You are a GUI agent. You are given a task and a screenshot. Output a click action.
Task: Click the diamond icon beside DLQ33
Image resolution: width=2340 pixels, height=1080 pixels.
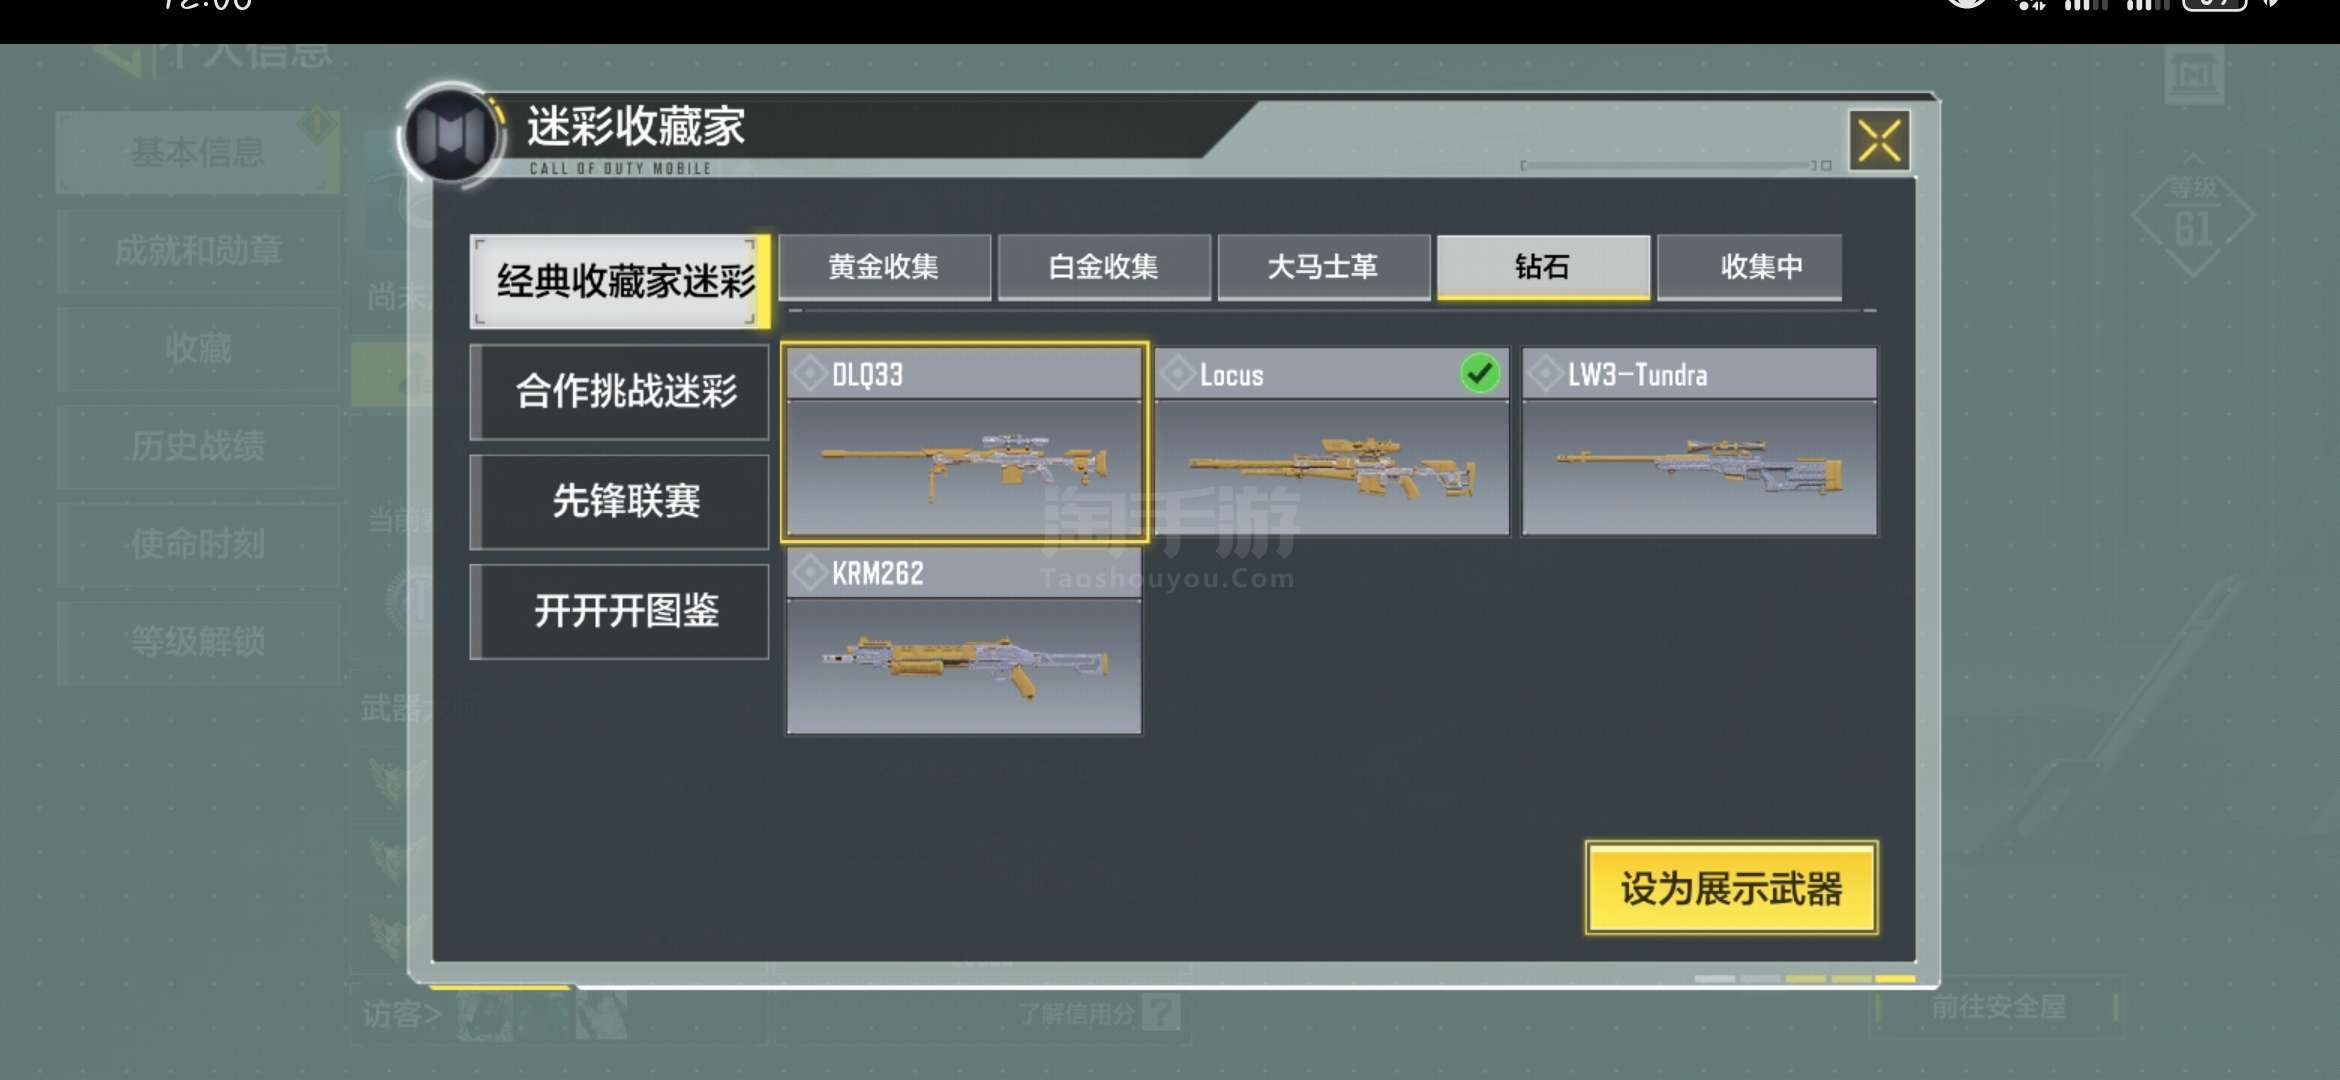809,374
